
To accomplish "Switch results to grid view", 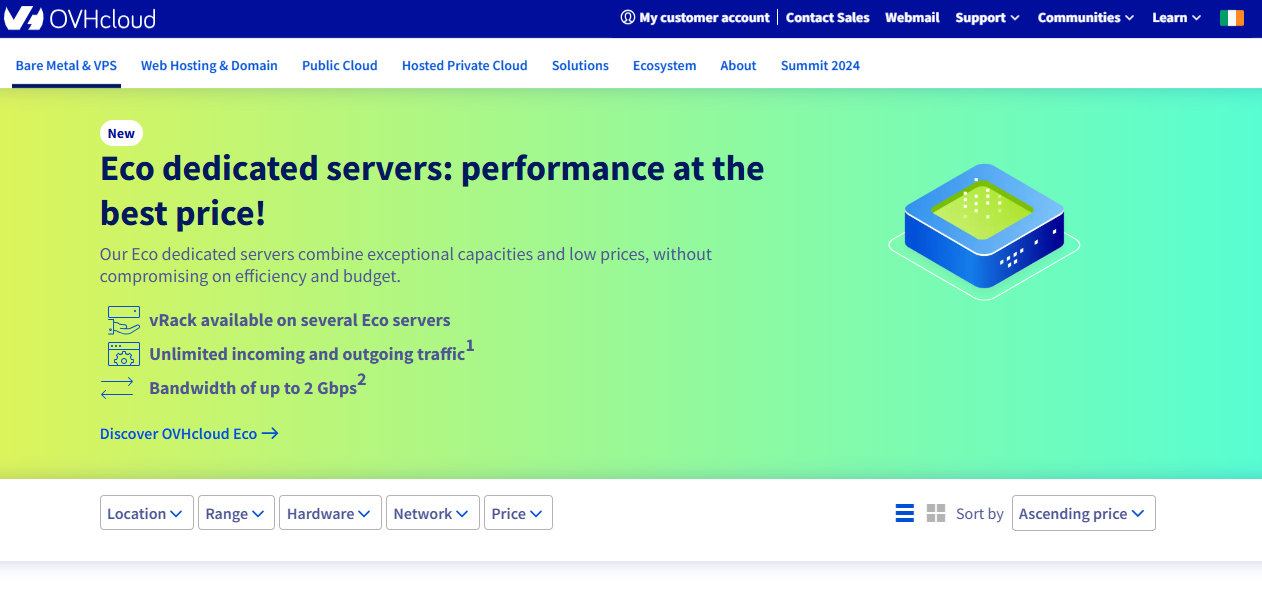I will pyautogui.click(x=935, y=512).
